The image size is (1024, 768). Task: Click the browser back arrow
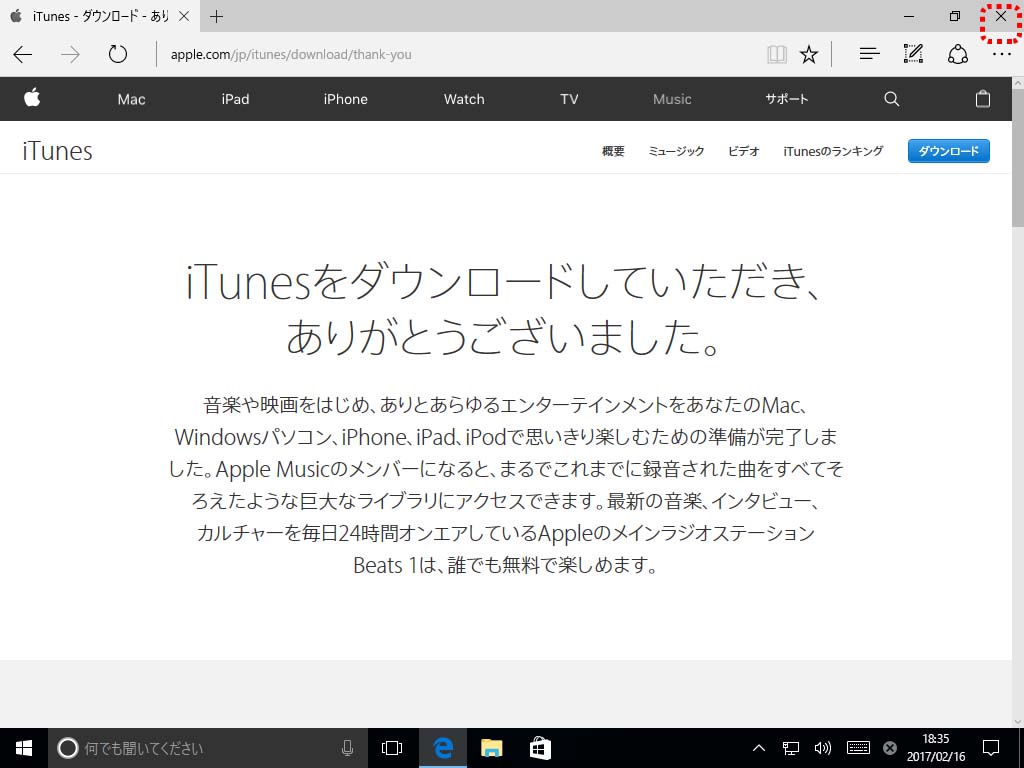pyautogui.click(x=23, y=54)
